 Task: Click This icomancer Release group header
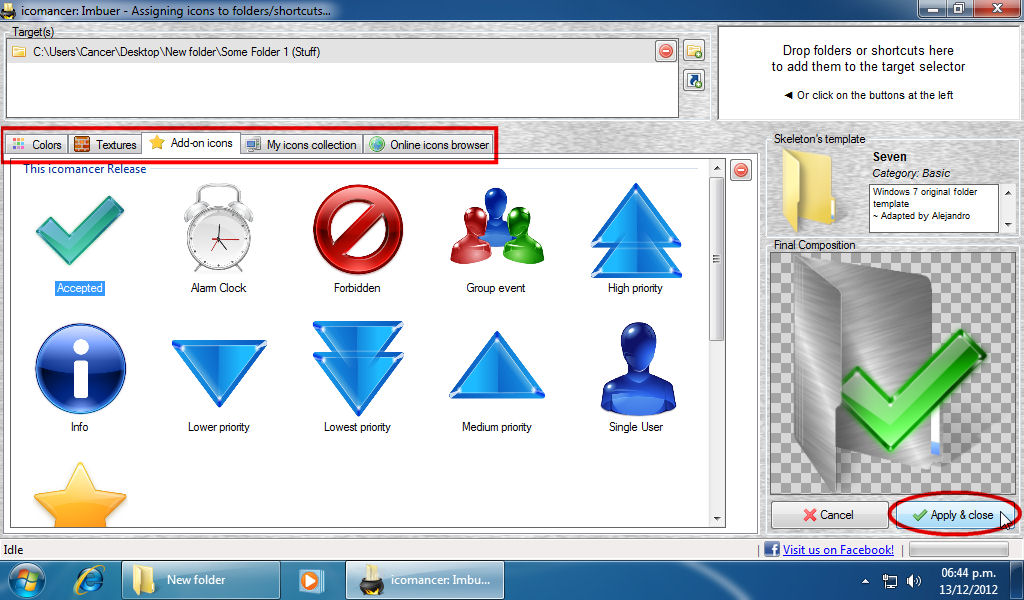[85, 169]
